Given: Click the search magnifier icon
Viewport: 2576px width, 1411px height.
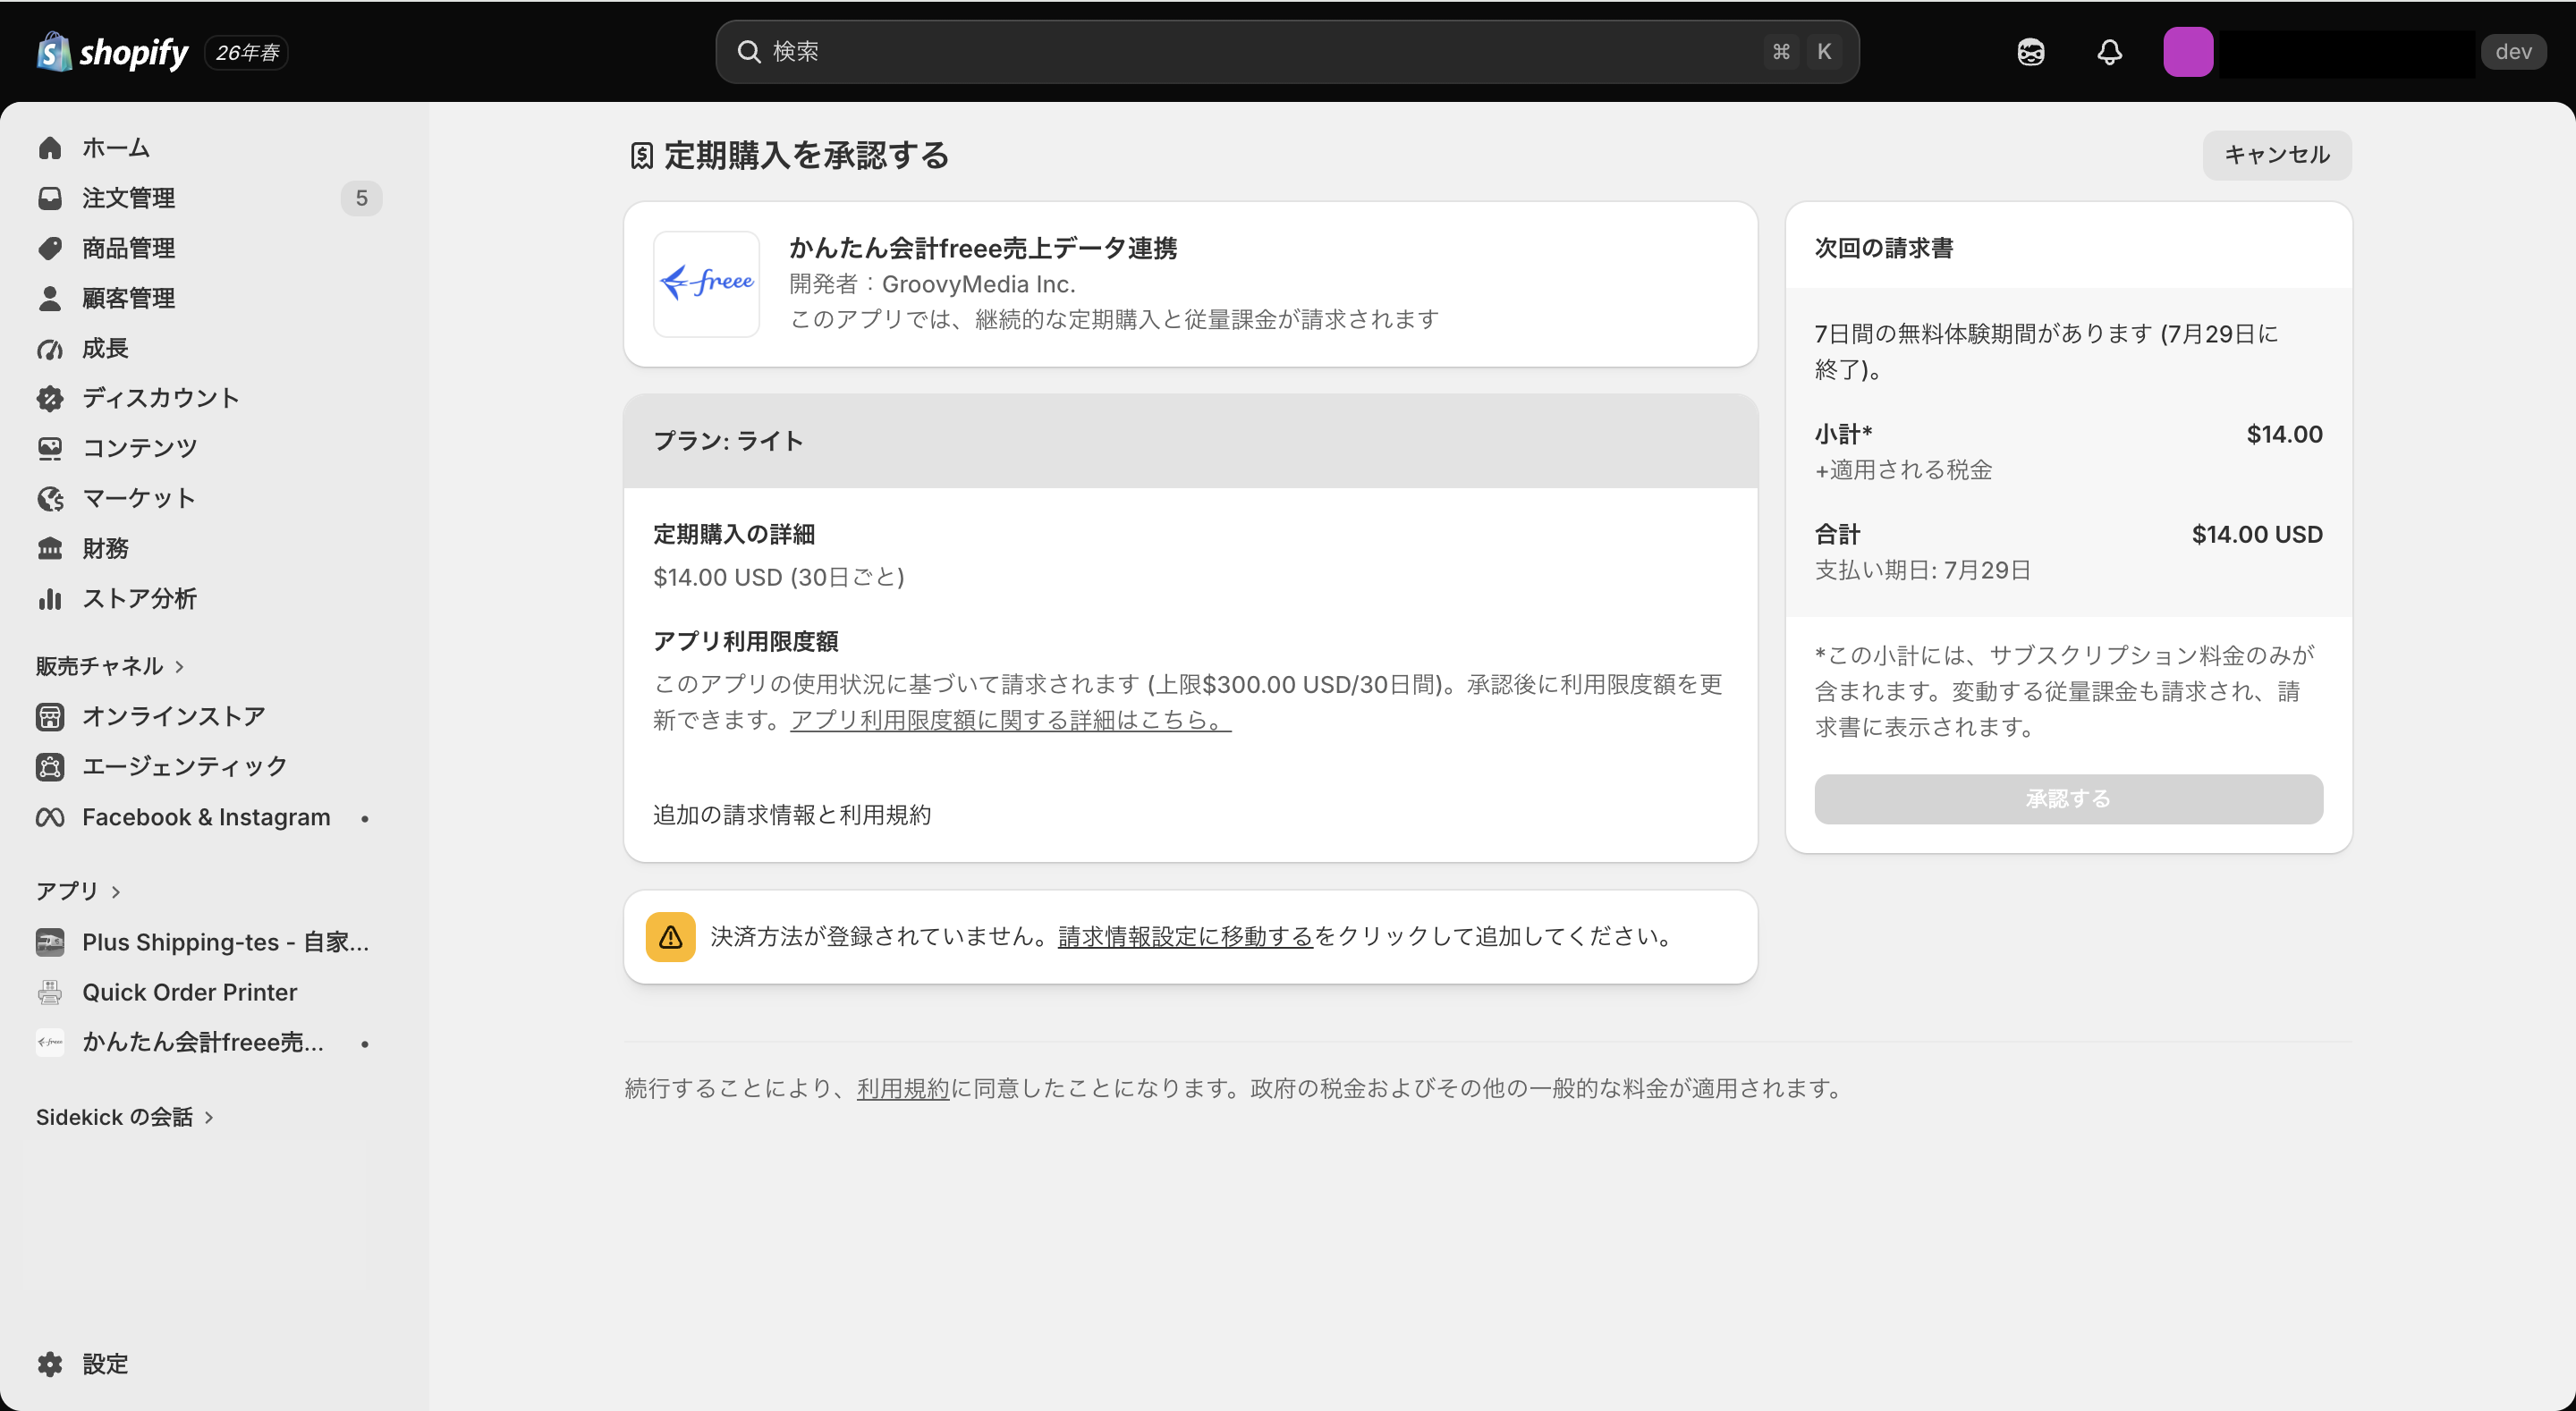Looking at the screenshot, I should pos(749,52).
